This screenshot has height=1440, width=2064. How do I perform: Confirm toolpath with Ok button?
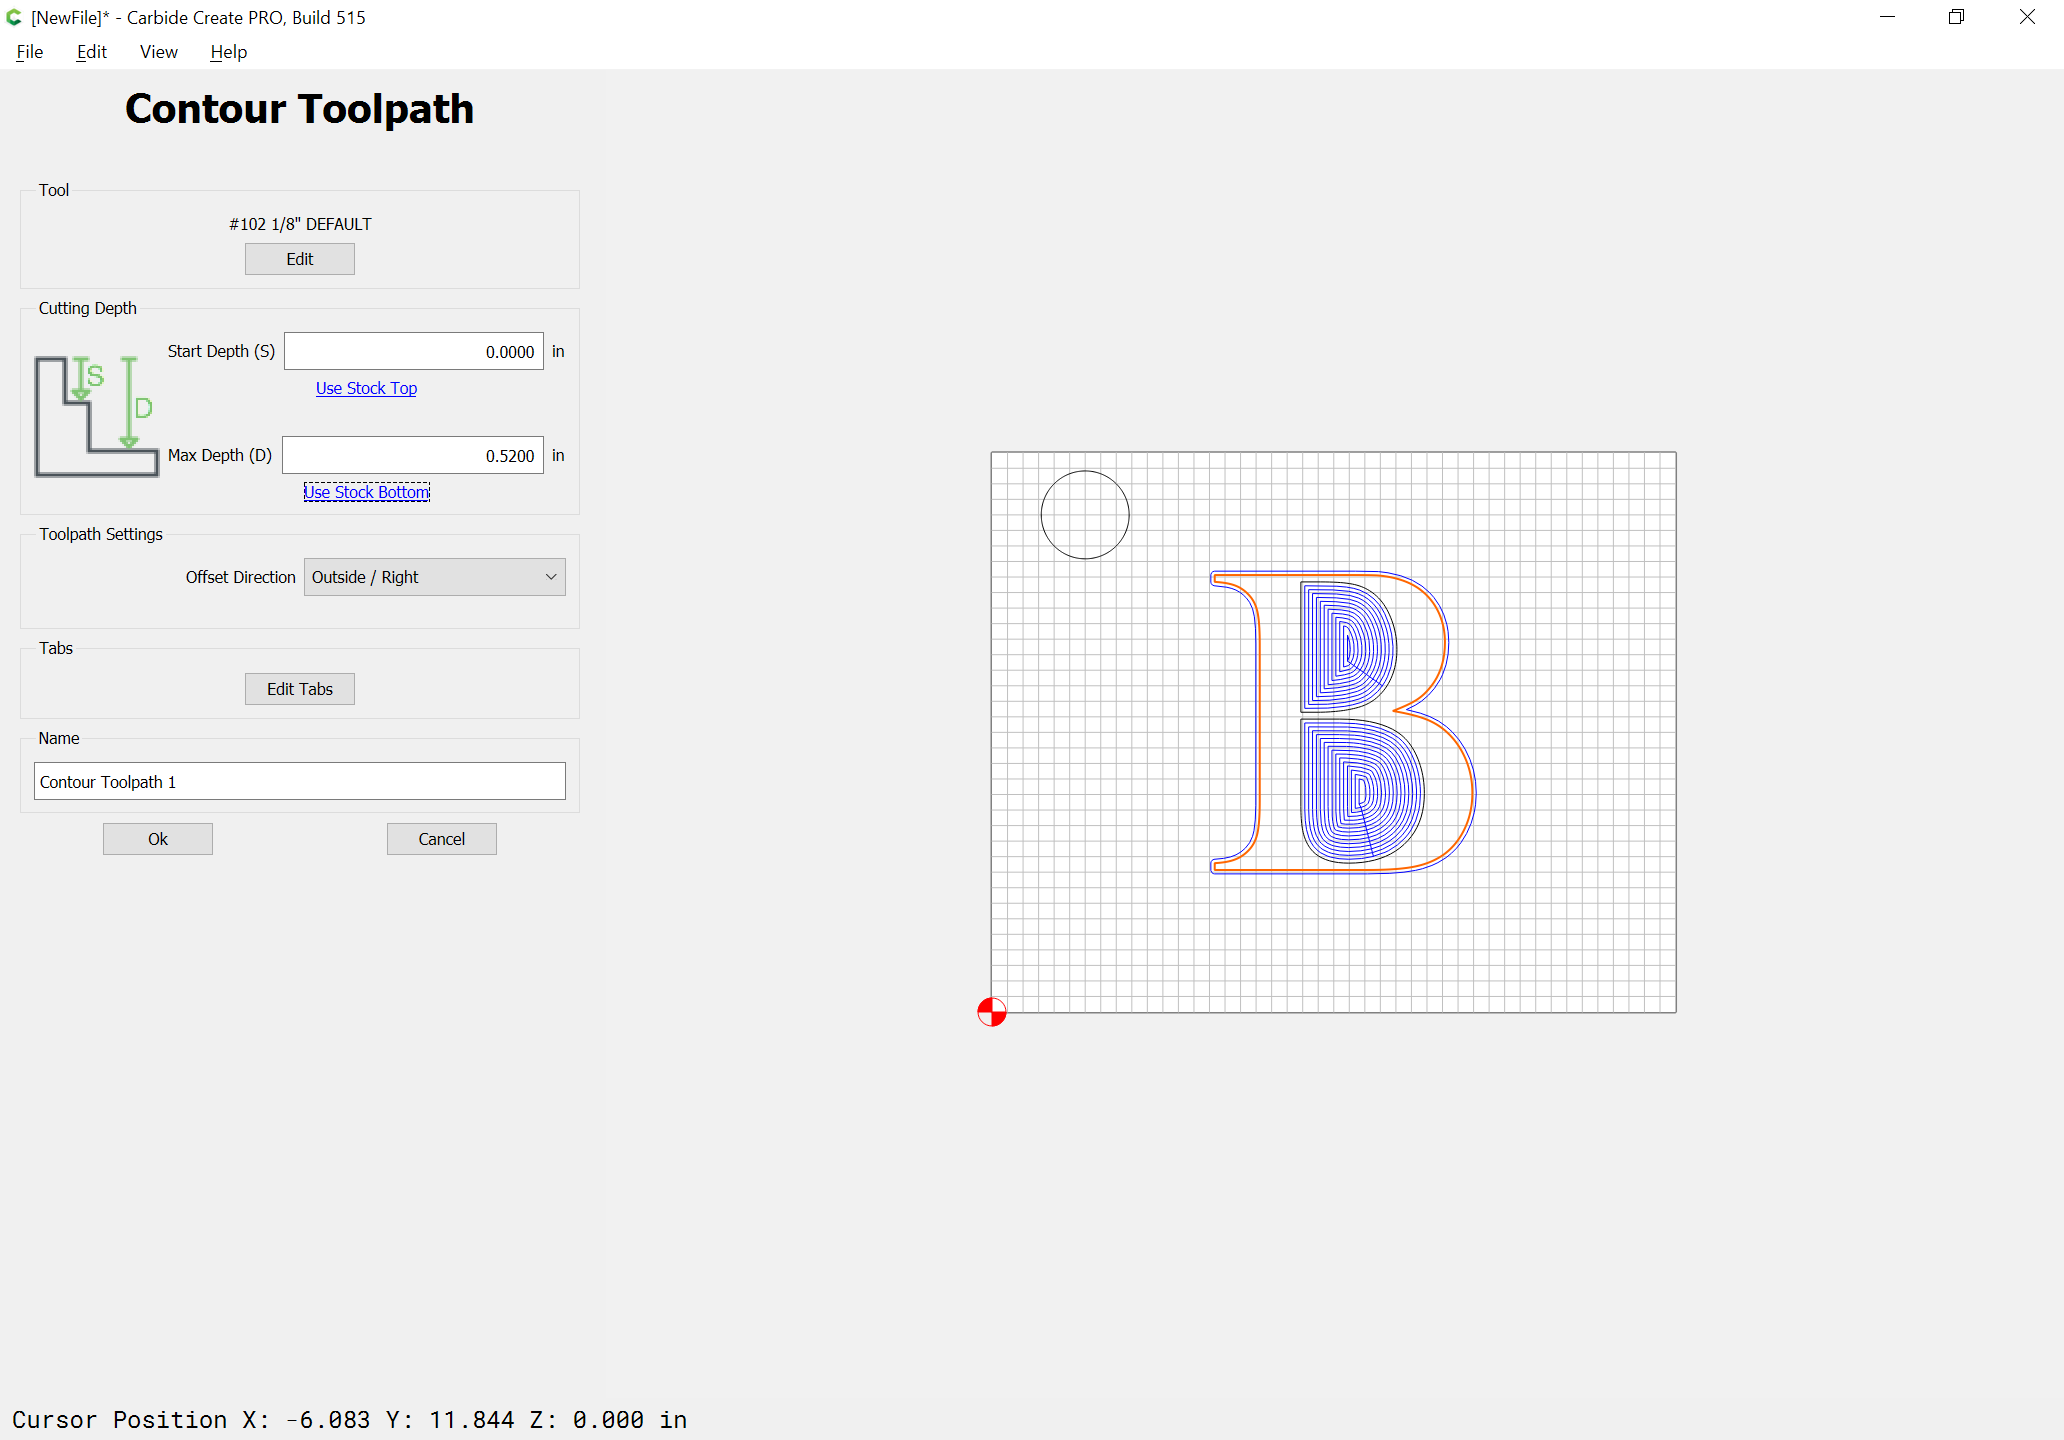158,839
